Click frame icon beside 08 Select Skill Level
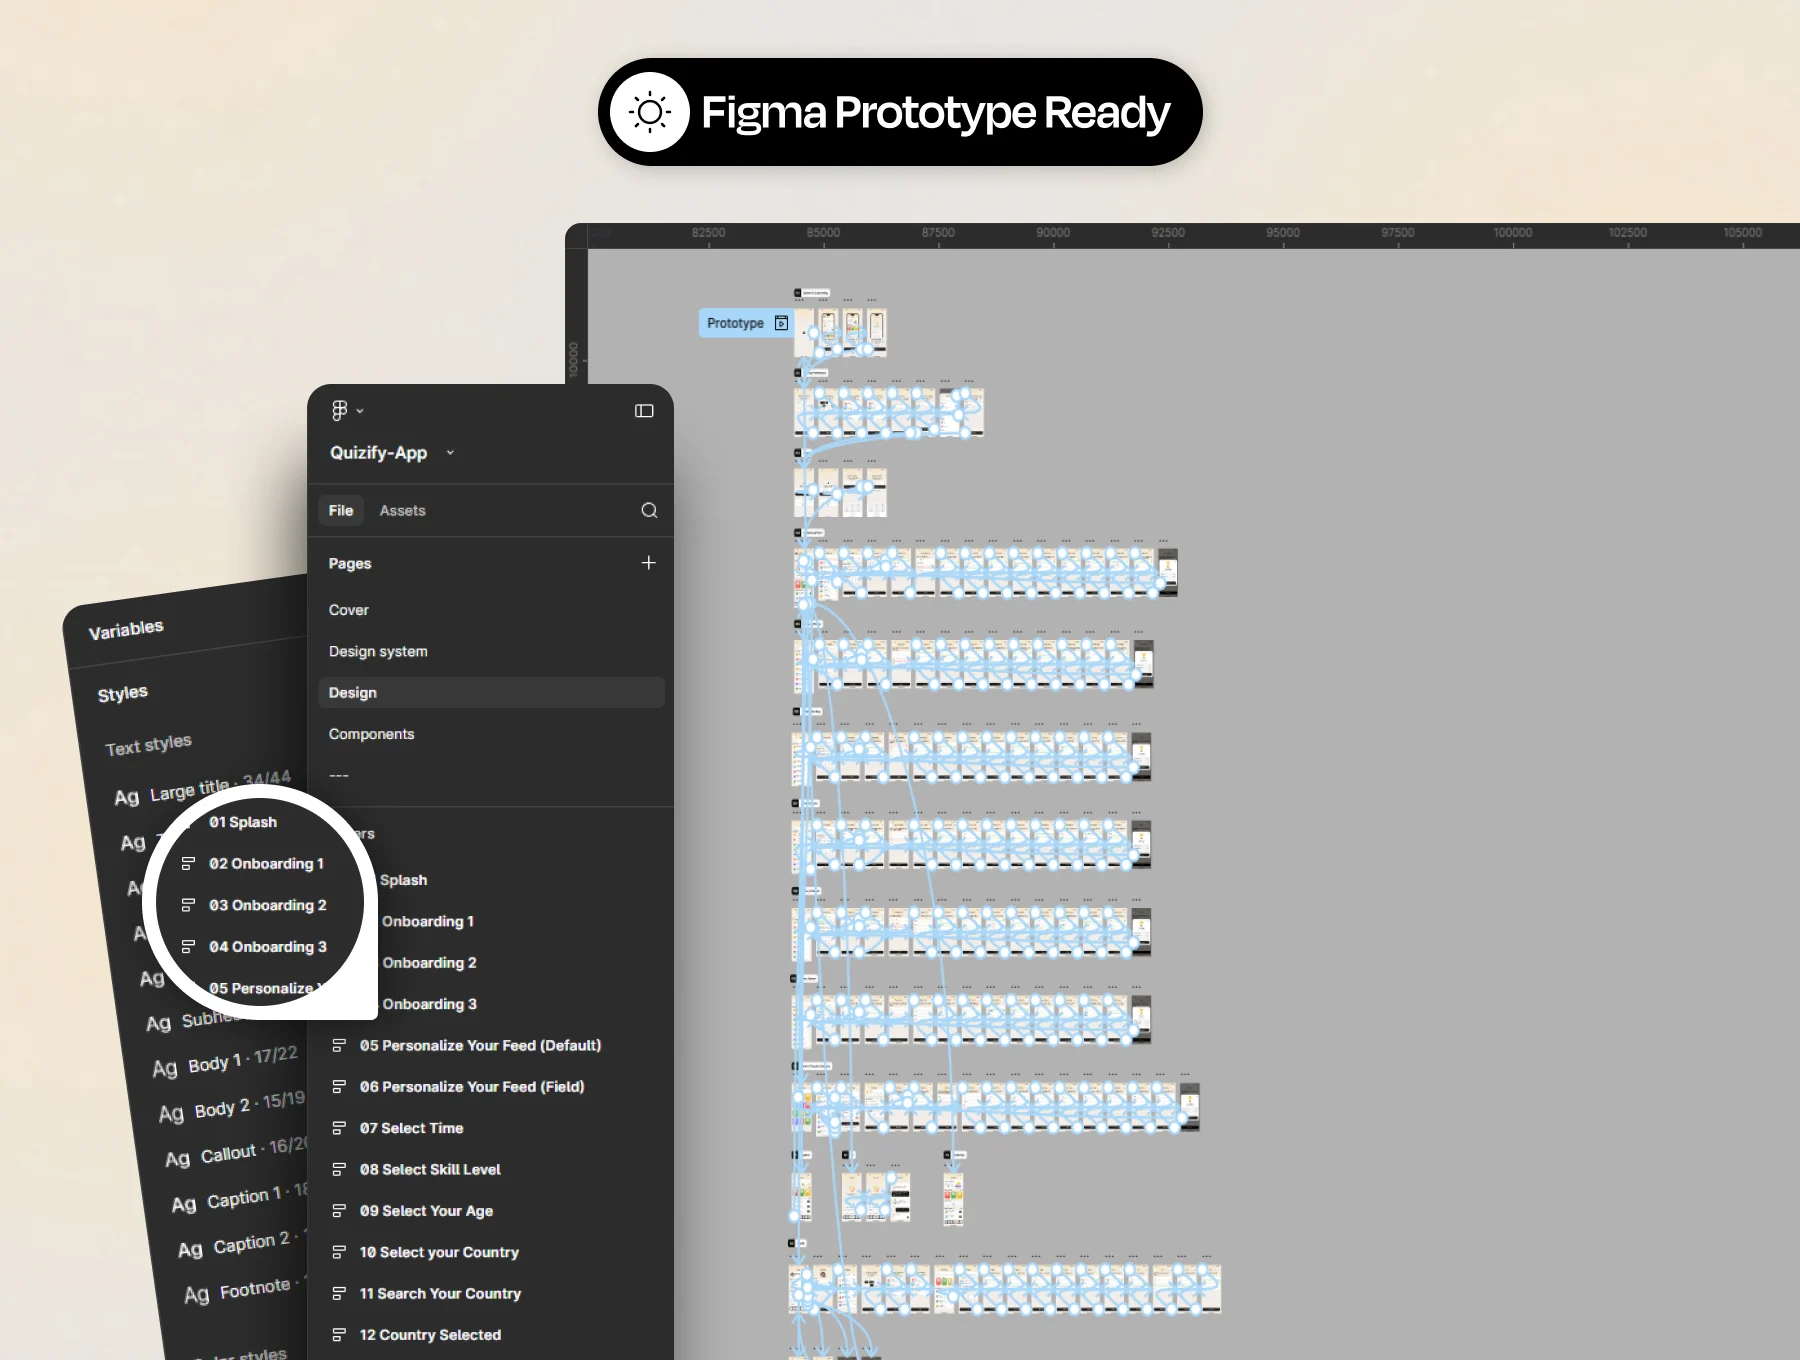Viewport: 1800px width, 1360px height. point(339,1169)
